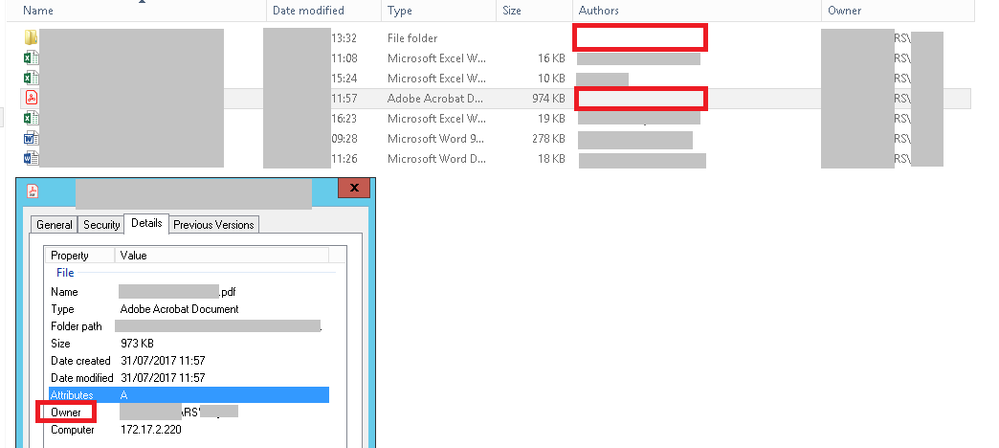Select the Name property row
999x448 pixels.
click(189, 292)
